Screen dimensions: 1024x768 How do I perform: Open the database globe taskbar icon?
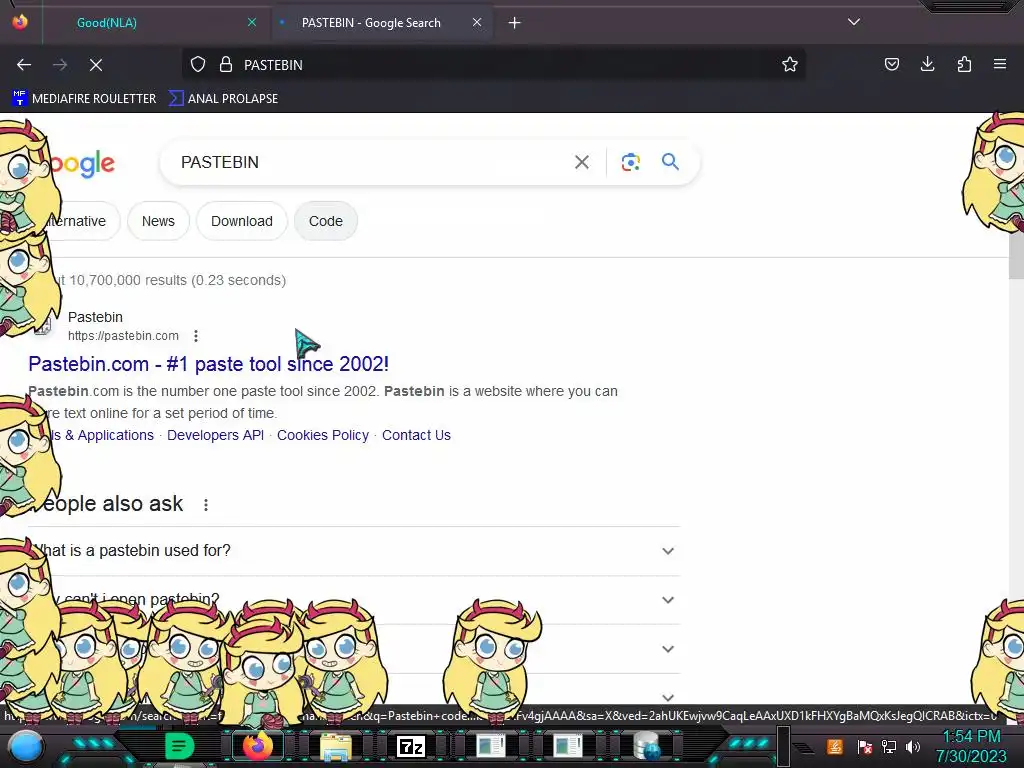(x=646, y=746)
